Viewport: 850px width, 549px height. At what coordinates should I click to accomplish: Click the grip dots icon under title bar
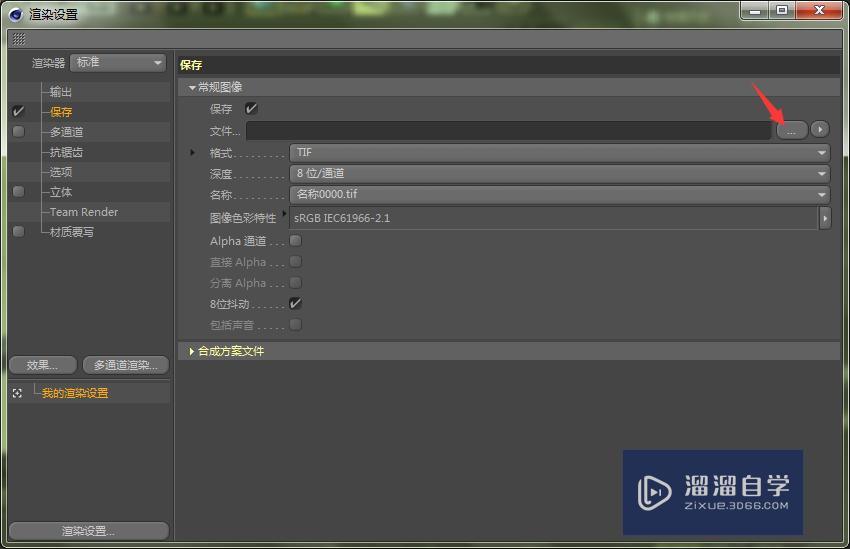(x=19, y=39)
